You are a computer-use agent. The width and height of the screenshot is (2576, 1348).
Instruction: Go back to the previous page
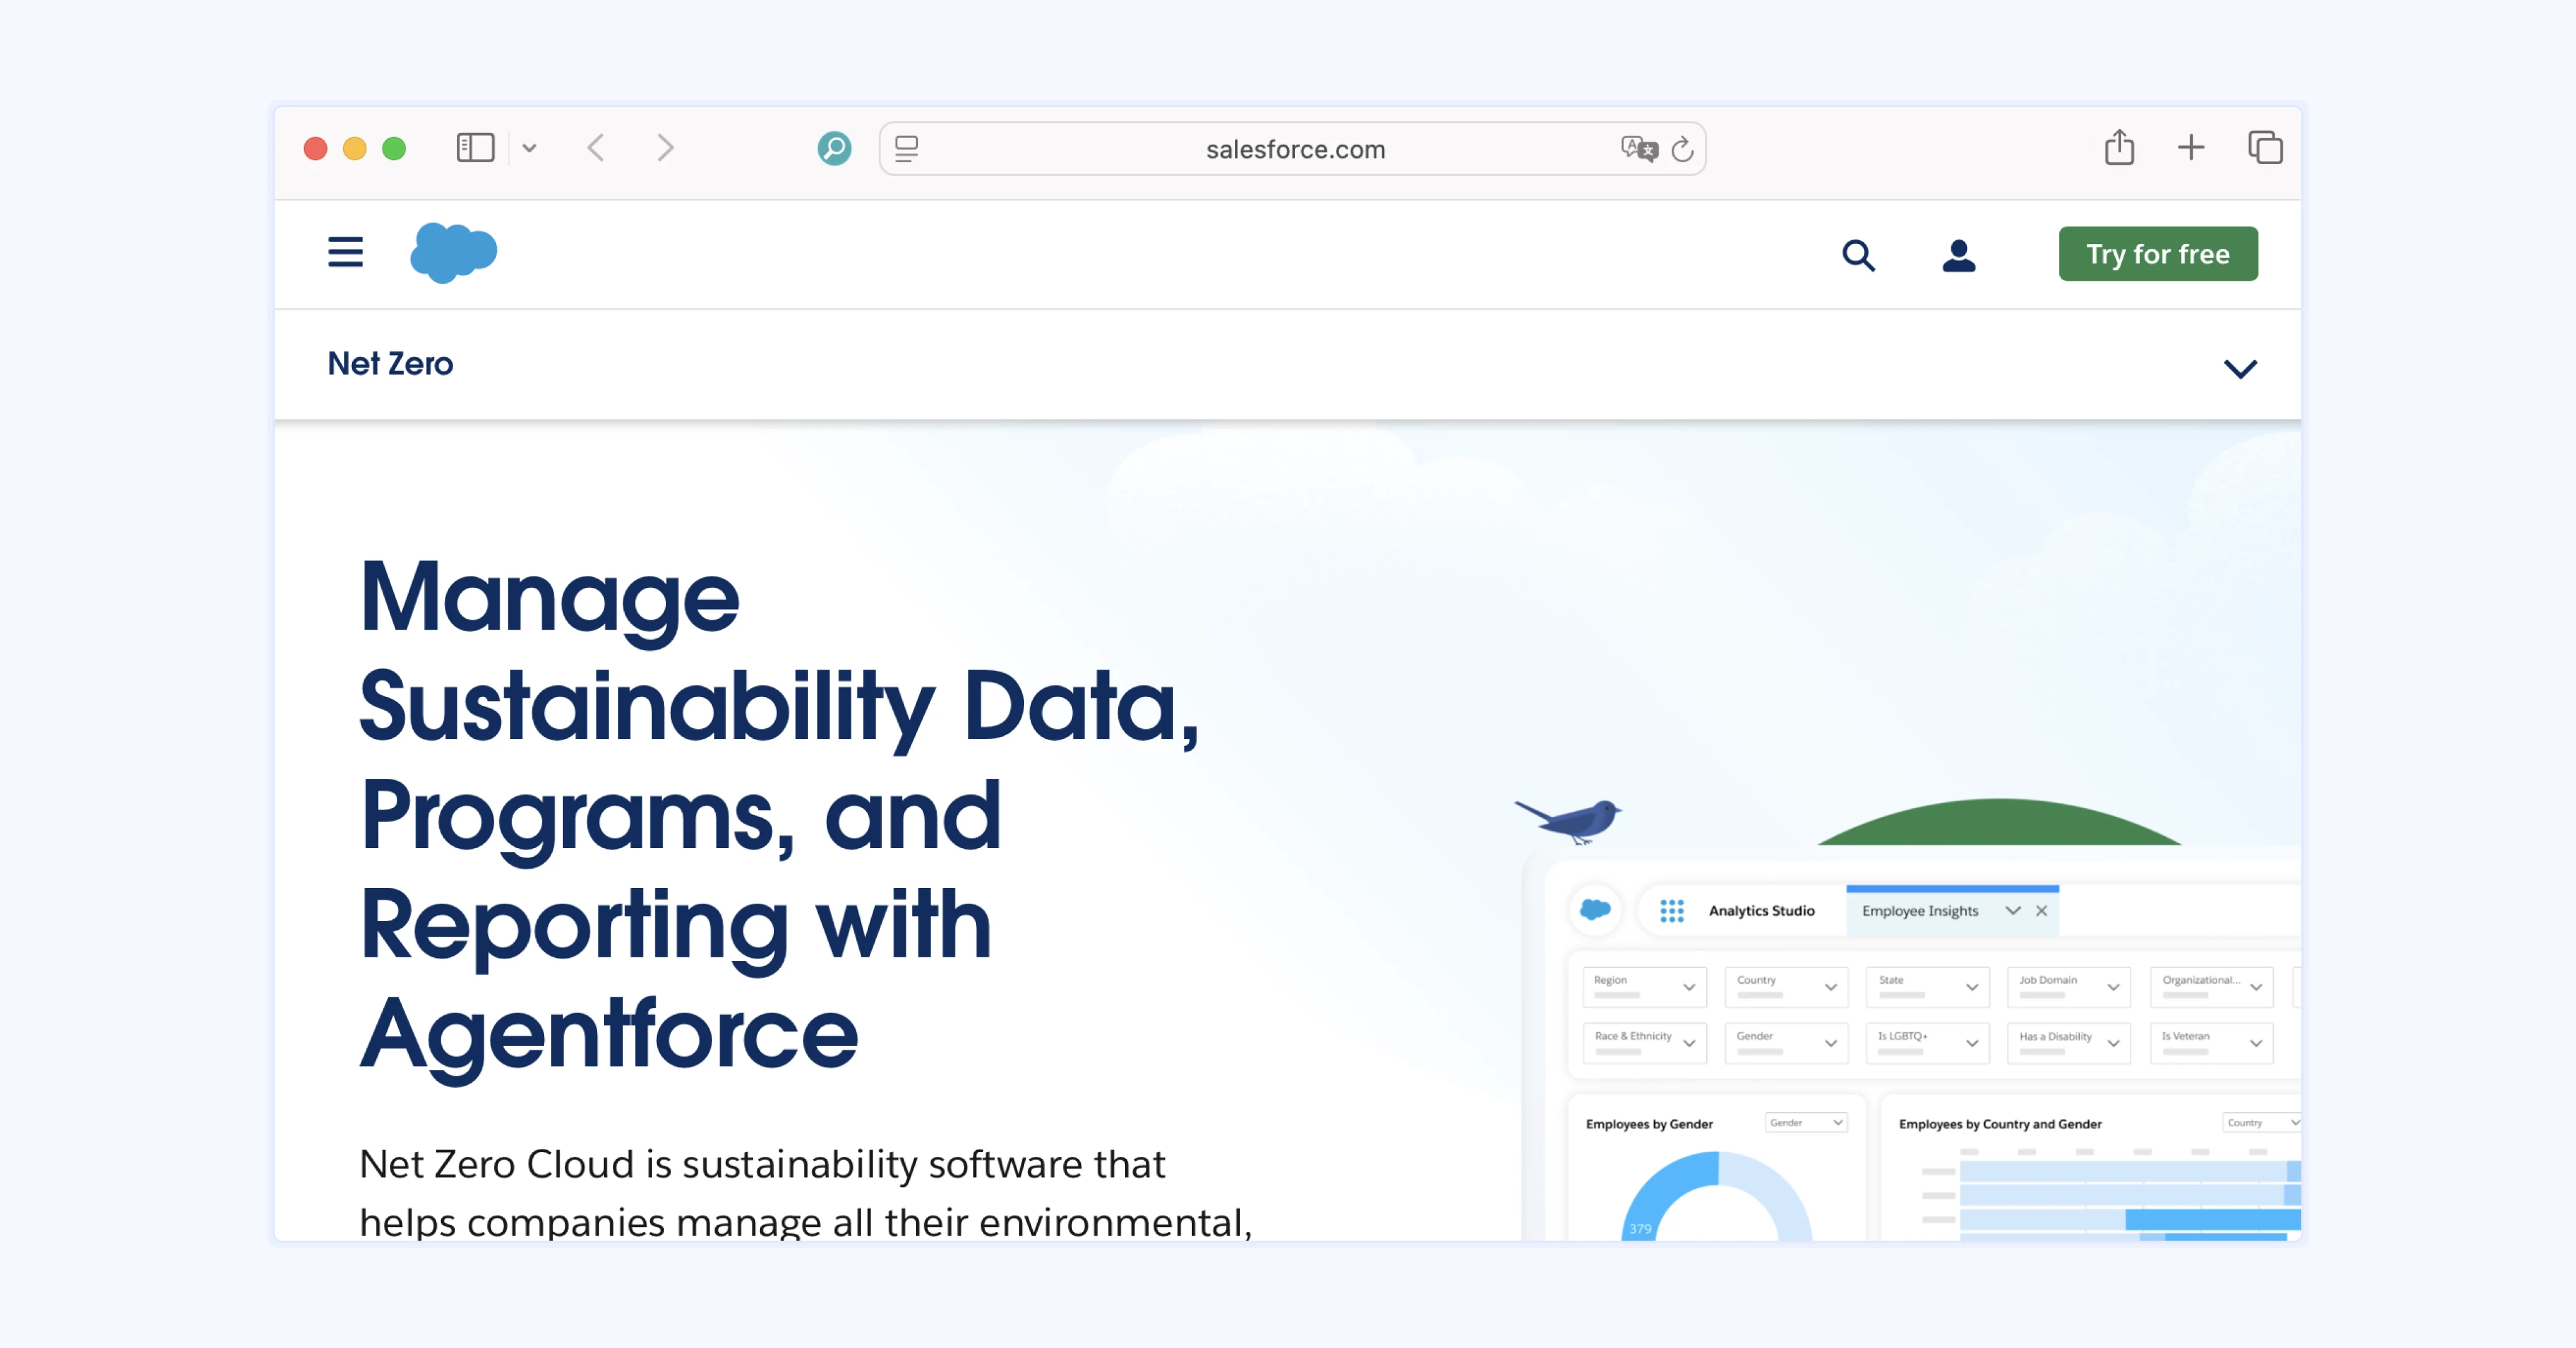[x=596, y=148]
